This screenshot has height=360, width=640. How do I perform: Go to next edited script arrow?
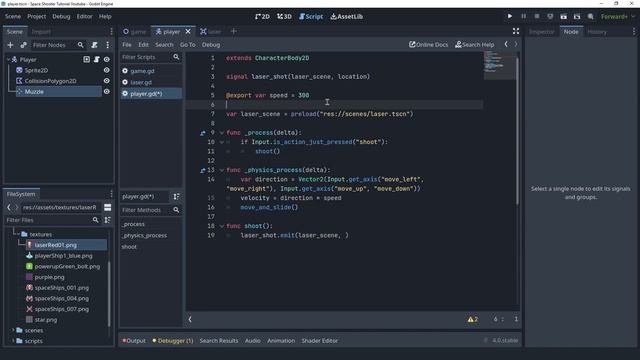[516, 44]
